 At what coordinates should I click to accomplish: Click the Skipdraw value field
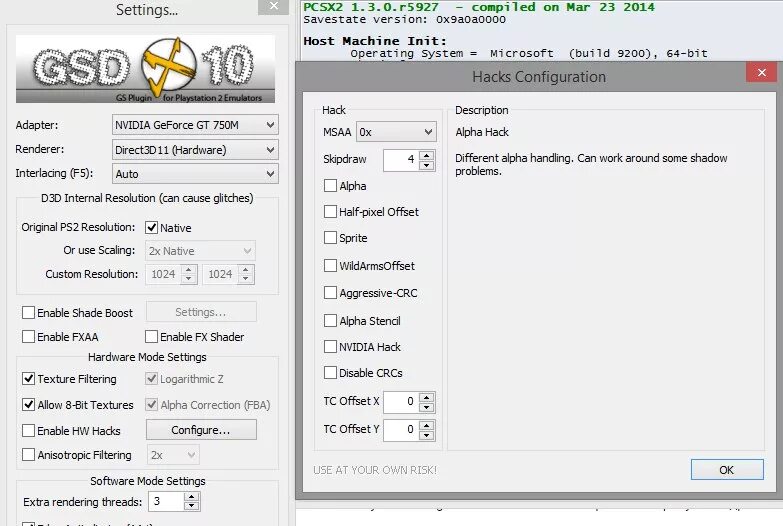click(401, 160)
